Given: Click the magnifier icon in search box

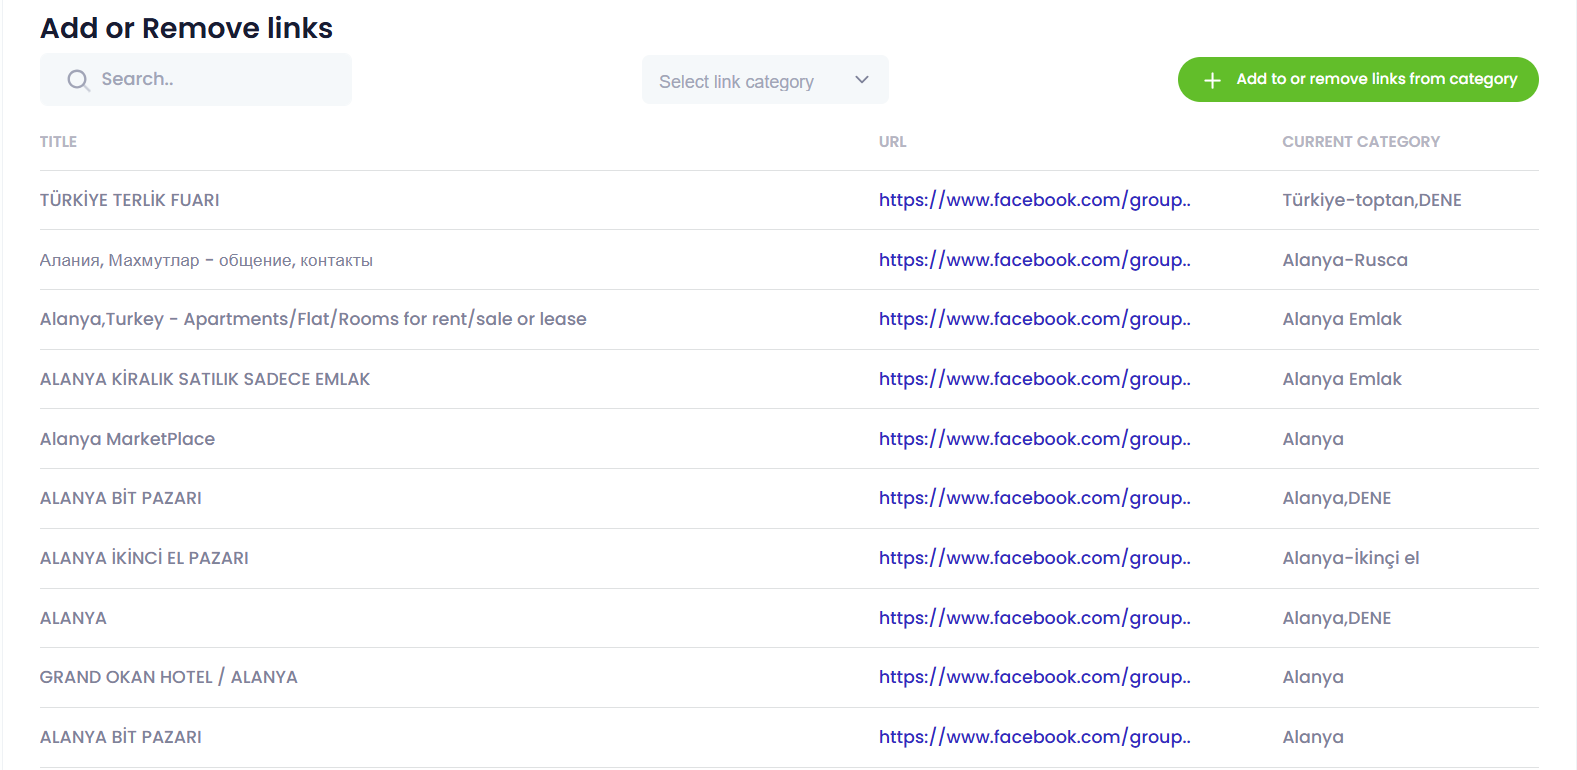Looking at the screenshot, I should tap(78, 80).
